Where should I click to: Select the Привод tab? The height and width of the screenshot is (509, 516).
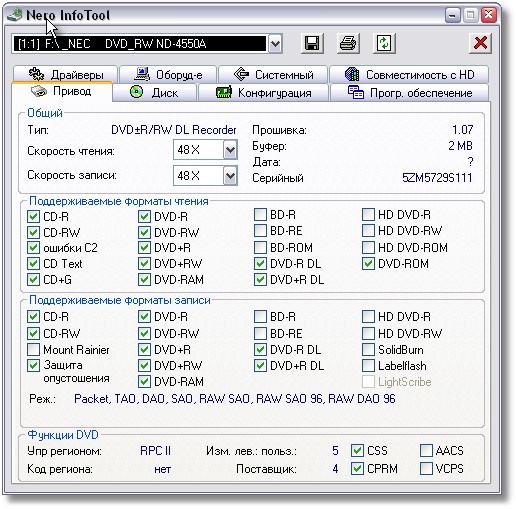(x=62, y=91)
